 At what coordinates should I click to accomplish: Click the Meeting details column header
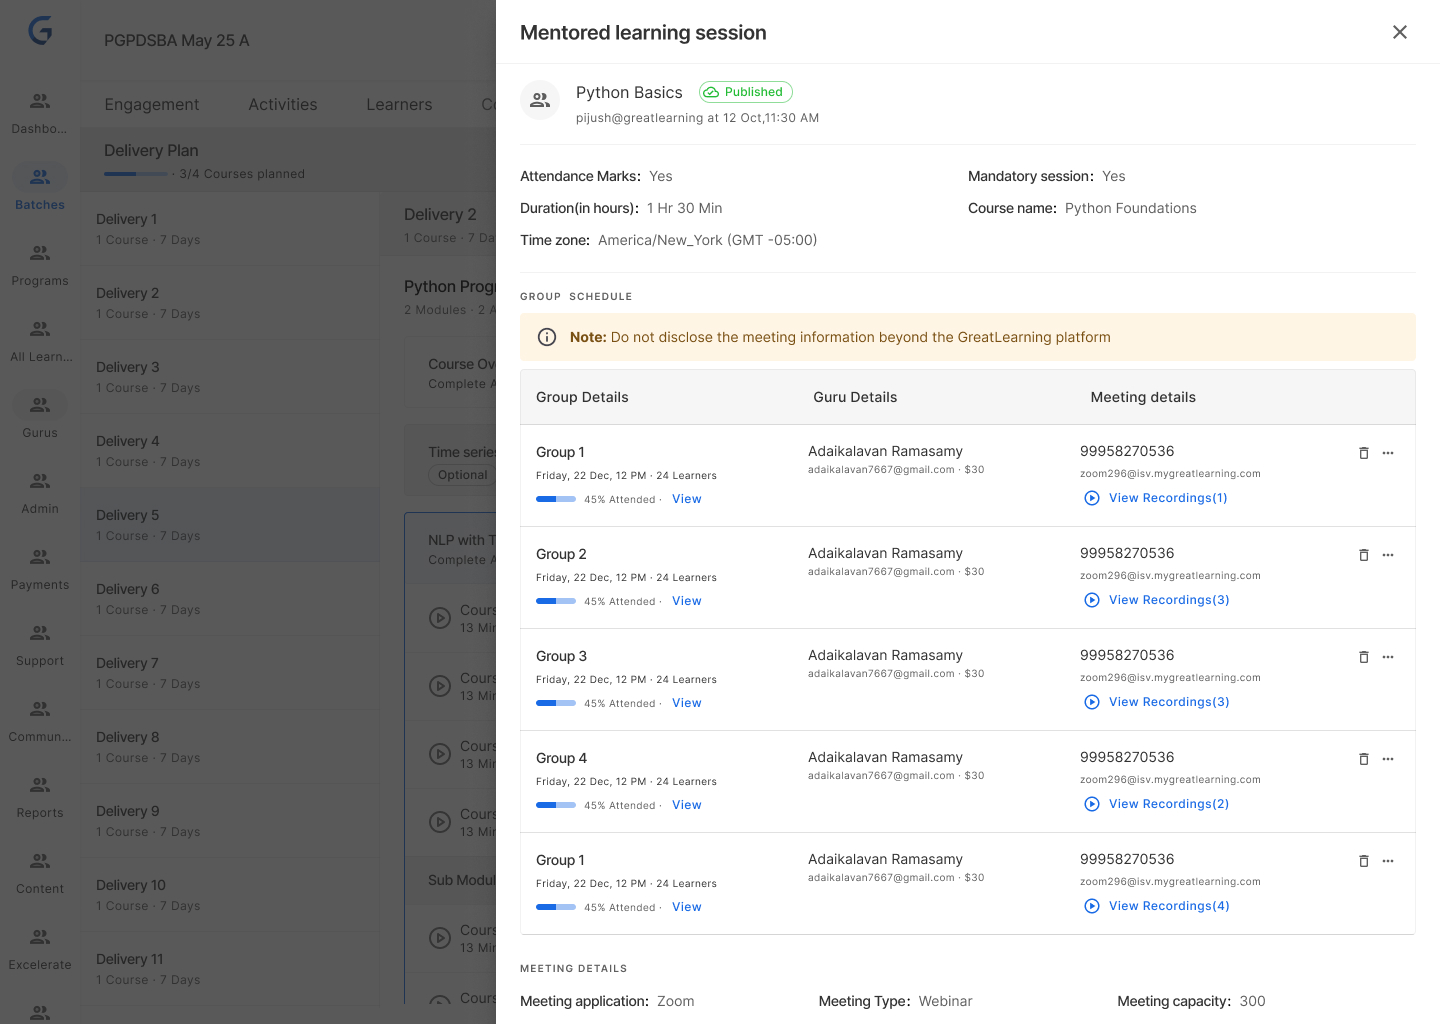pos(1143,397)
